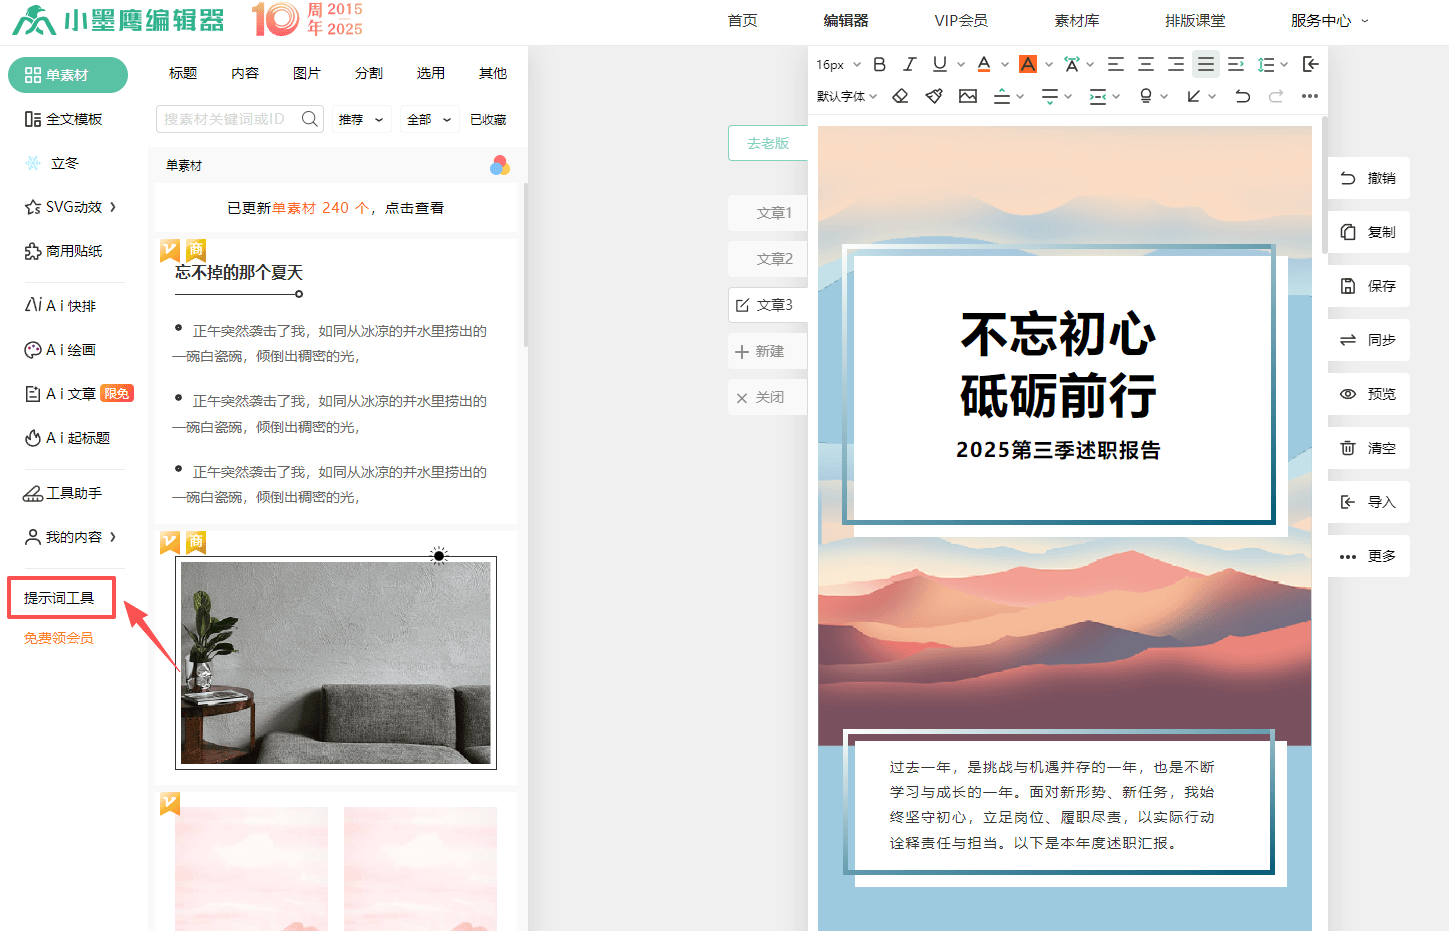Screen dimensions: 1449x931
Task: Toggle bold formatting in the editor toolbar
Action: tap(879, 64)
